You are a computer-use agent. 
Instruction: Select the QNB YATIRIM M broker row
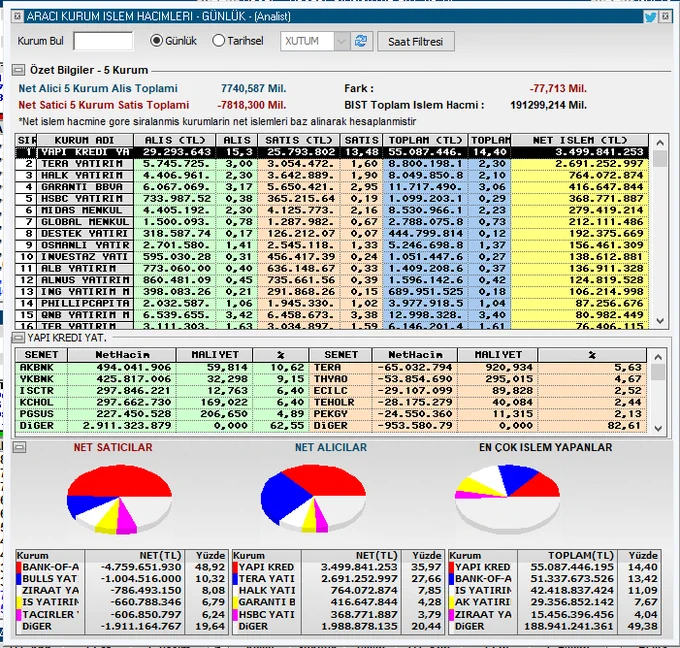click(x=332, y=315)
